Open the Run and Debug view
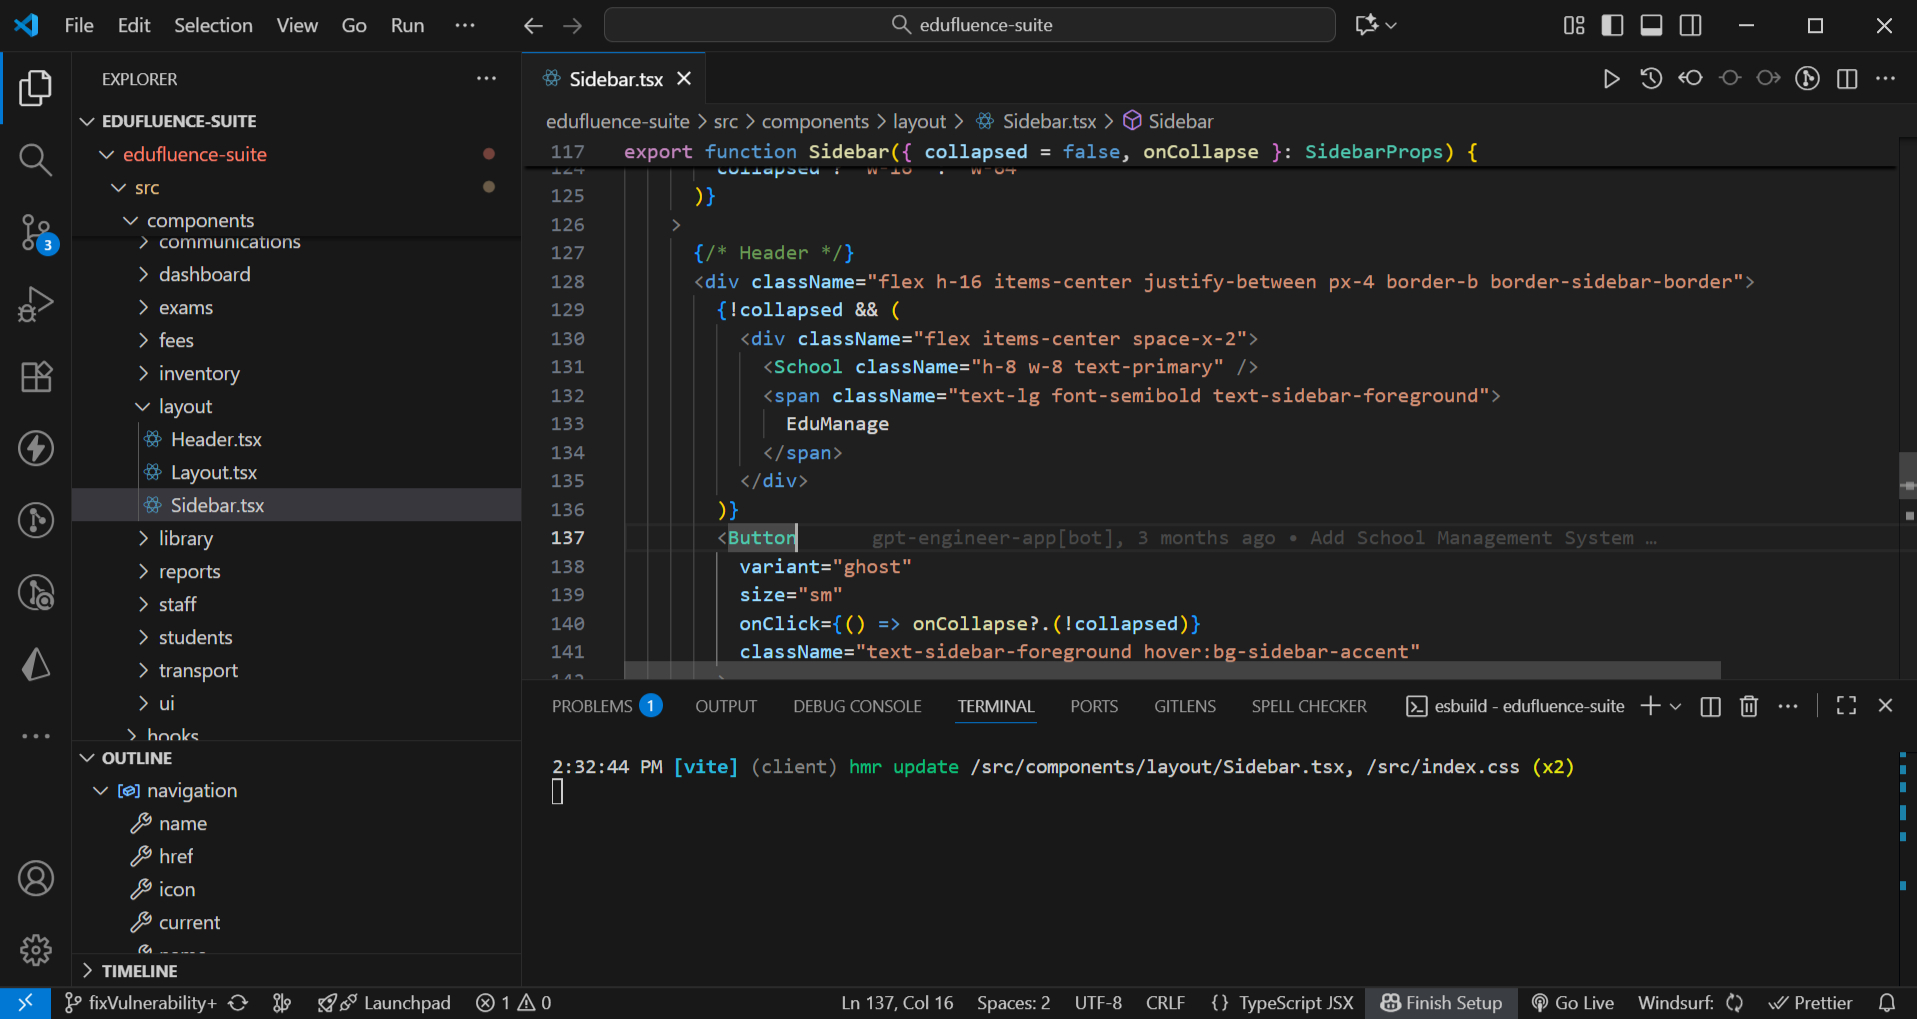 point(36,304)
